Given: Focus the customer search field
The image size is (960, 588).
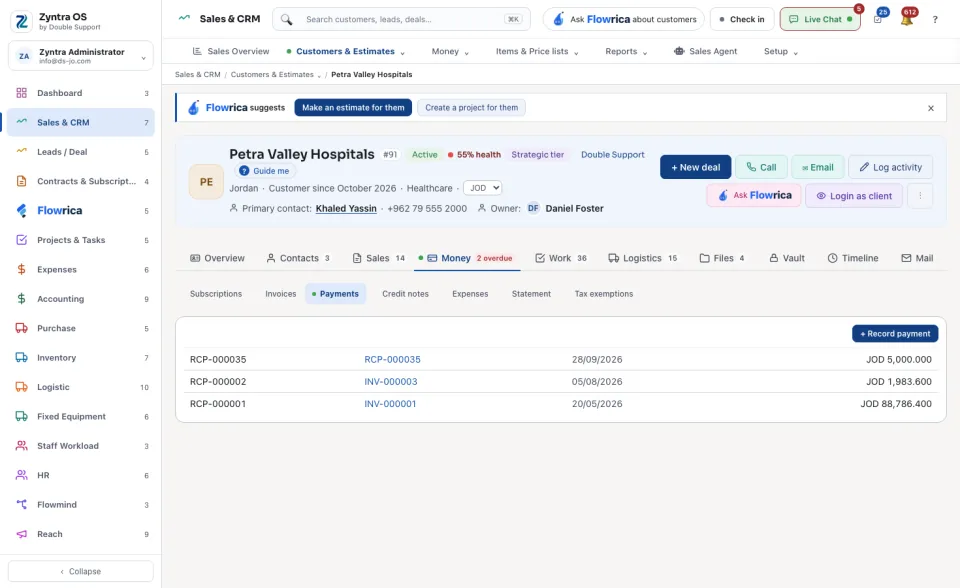Looking at the screenshot, I should coord(402,20).
